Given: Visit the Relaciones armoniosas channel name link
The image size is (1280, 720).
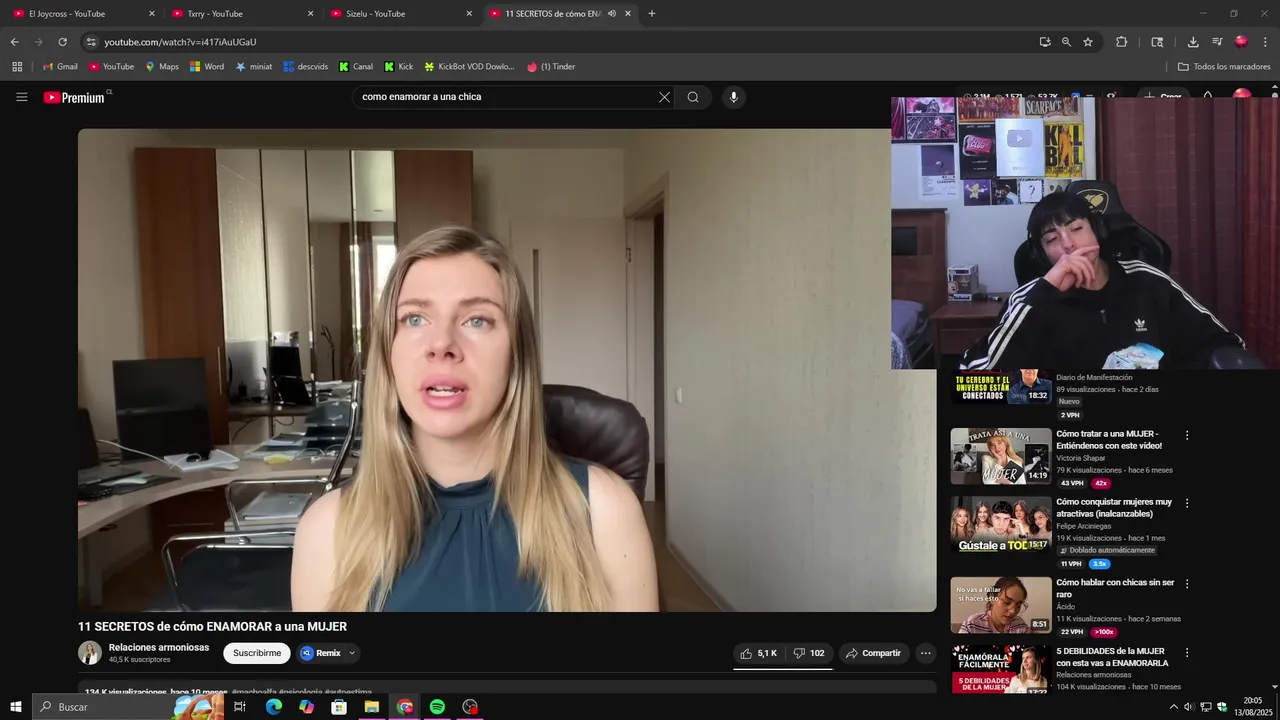Looking at the screenshot, I should click(x=159, y=647).
